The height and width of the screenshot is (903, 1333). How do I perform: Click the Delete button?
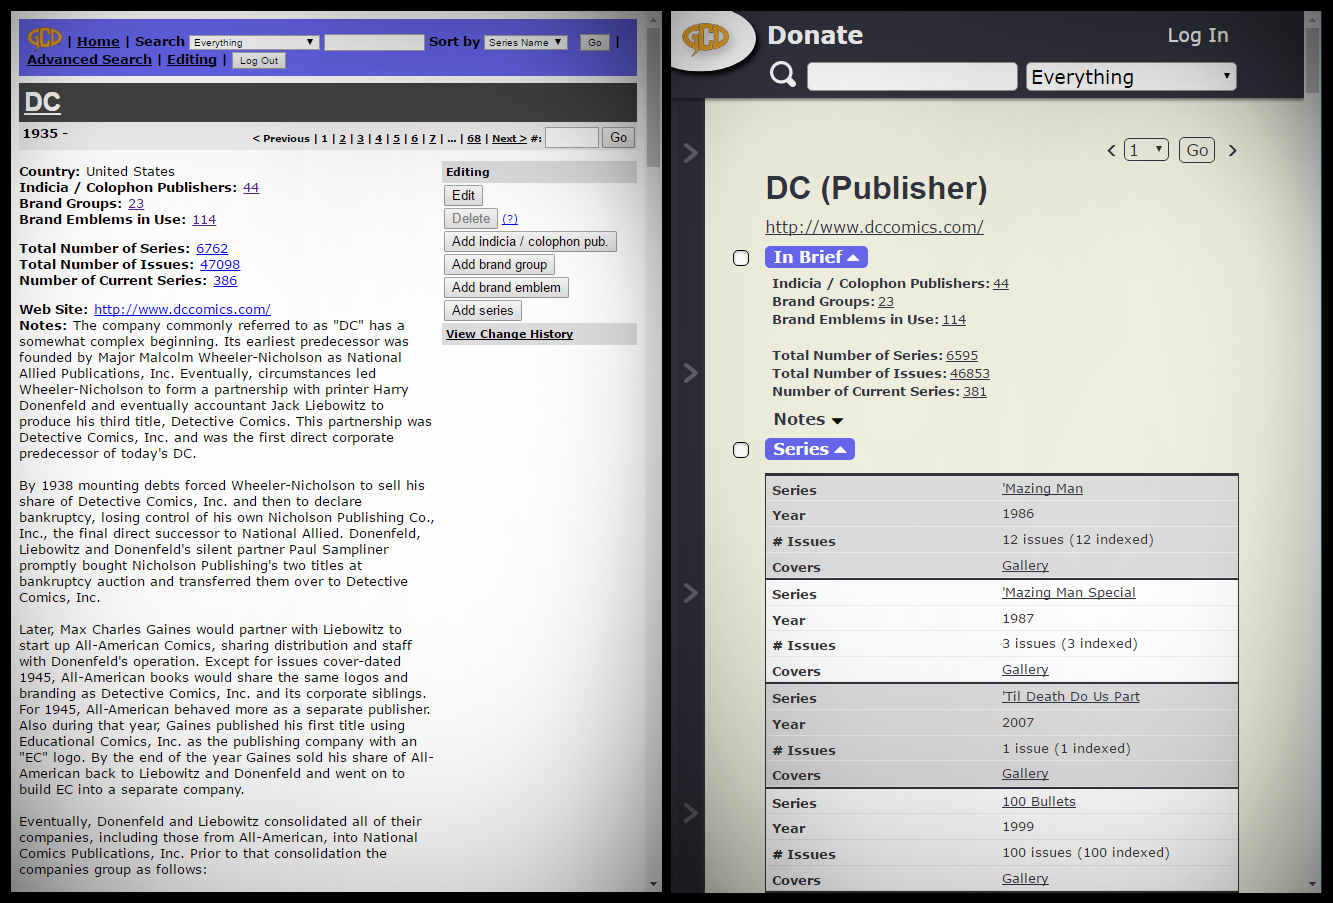point(471,219)
